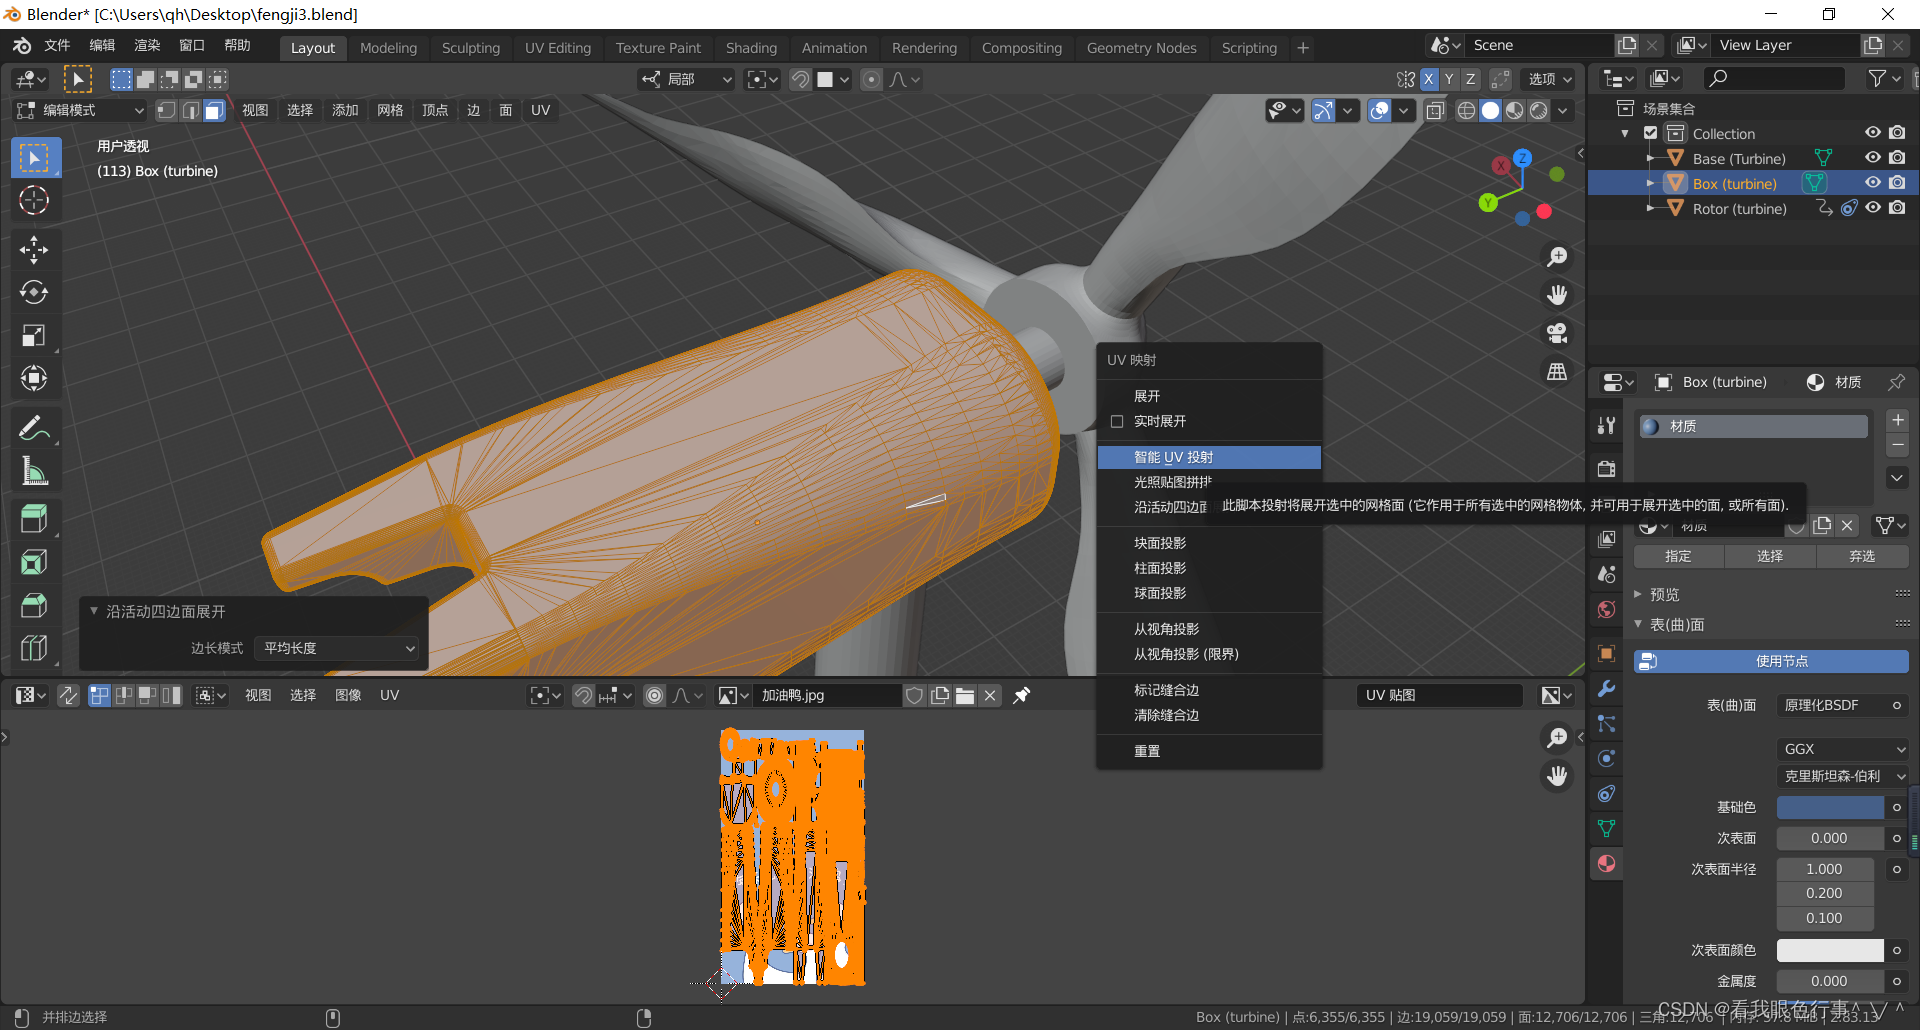Viewport: 1920px width, 1030px height.
Task: Open the Shading workspace tab
Action: (751, 48)
